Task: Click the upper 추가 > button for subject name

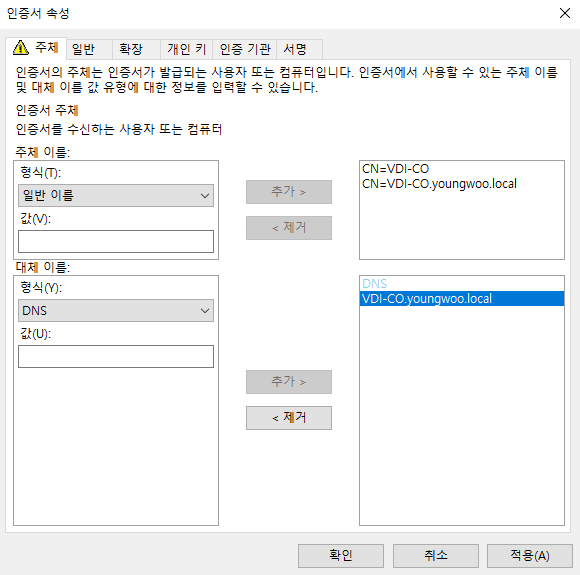Action: point(289,192)
